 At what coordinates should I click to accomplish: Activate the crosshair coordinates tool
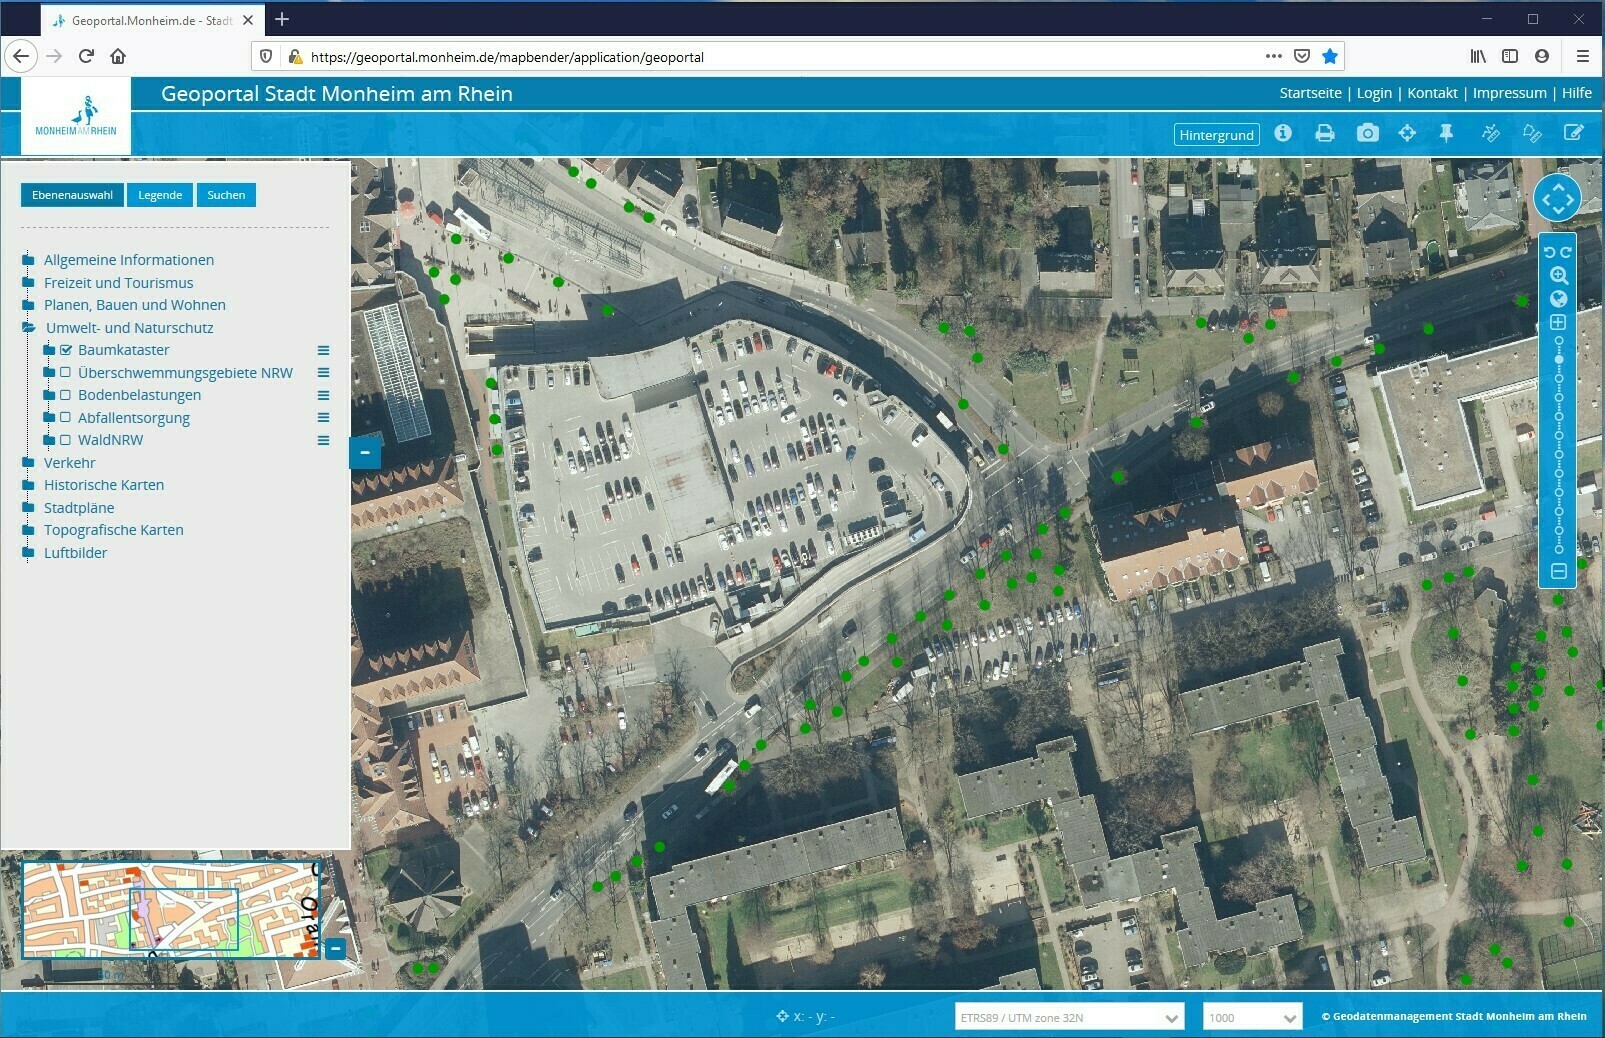click(1407, 133)
